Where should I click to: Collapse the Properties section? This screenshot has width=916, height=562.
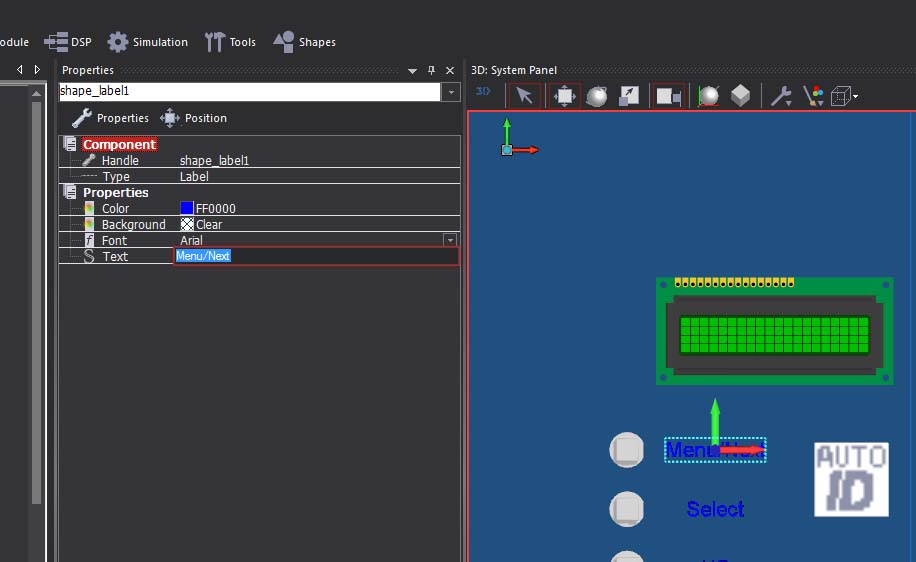coord(70,192)
